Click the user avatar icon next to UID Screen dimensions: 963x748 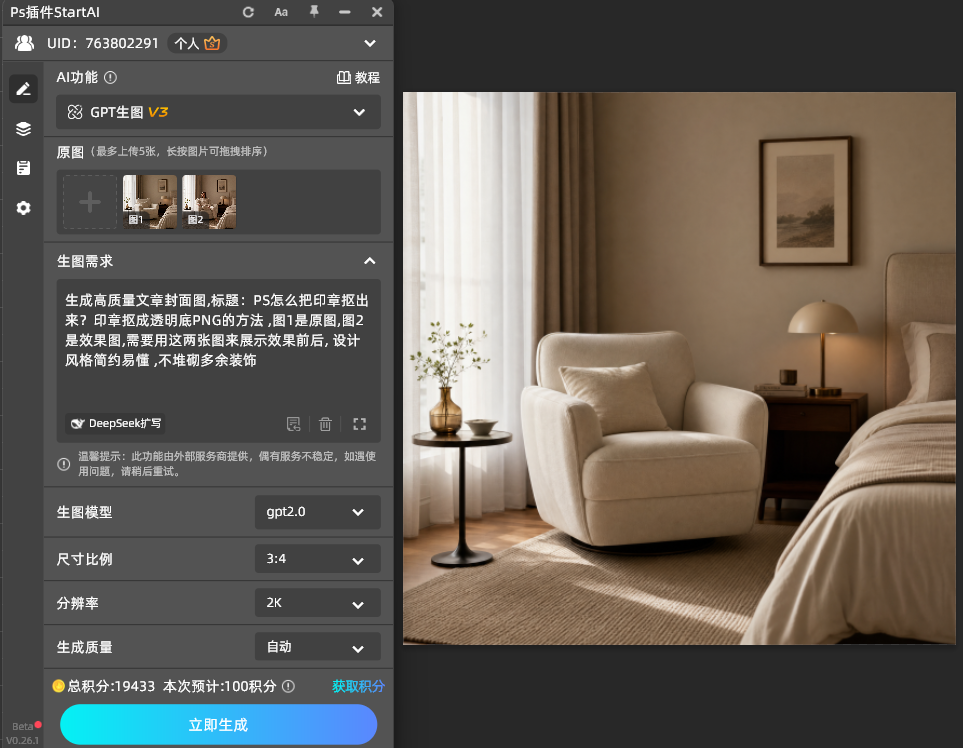(x=25, y=43)
